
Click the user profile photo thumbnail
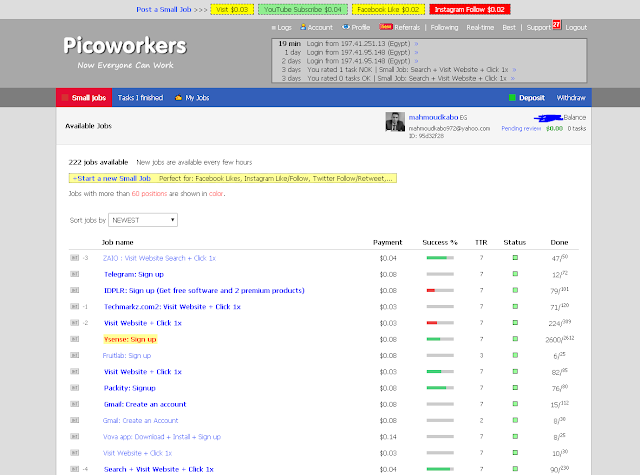click(x=395, y=122)
